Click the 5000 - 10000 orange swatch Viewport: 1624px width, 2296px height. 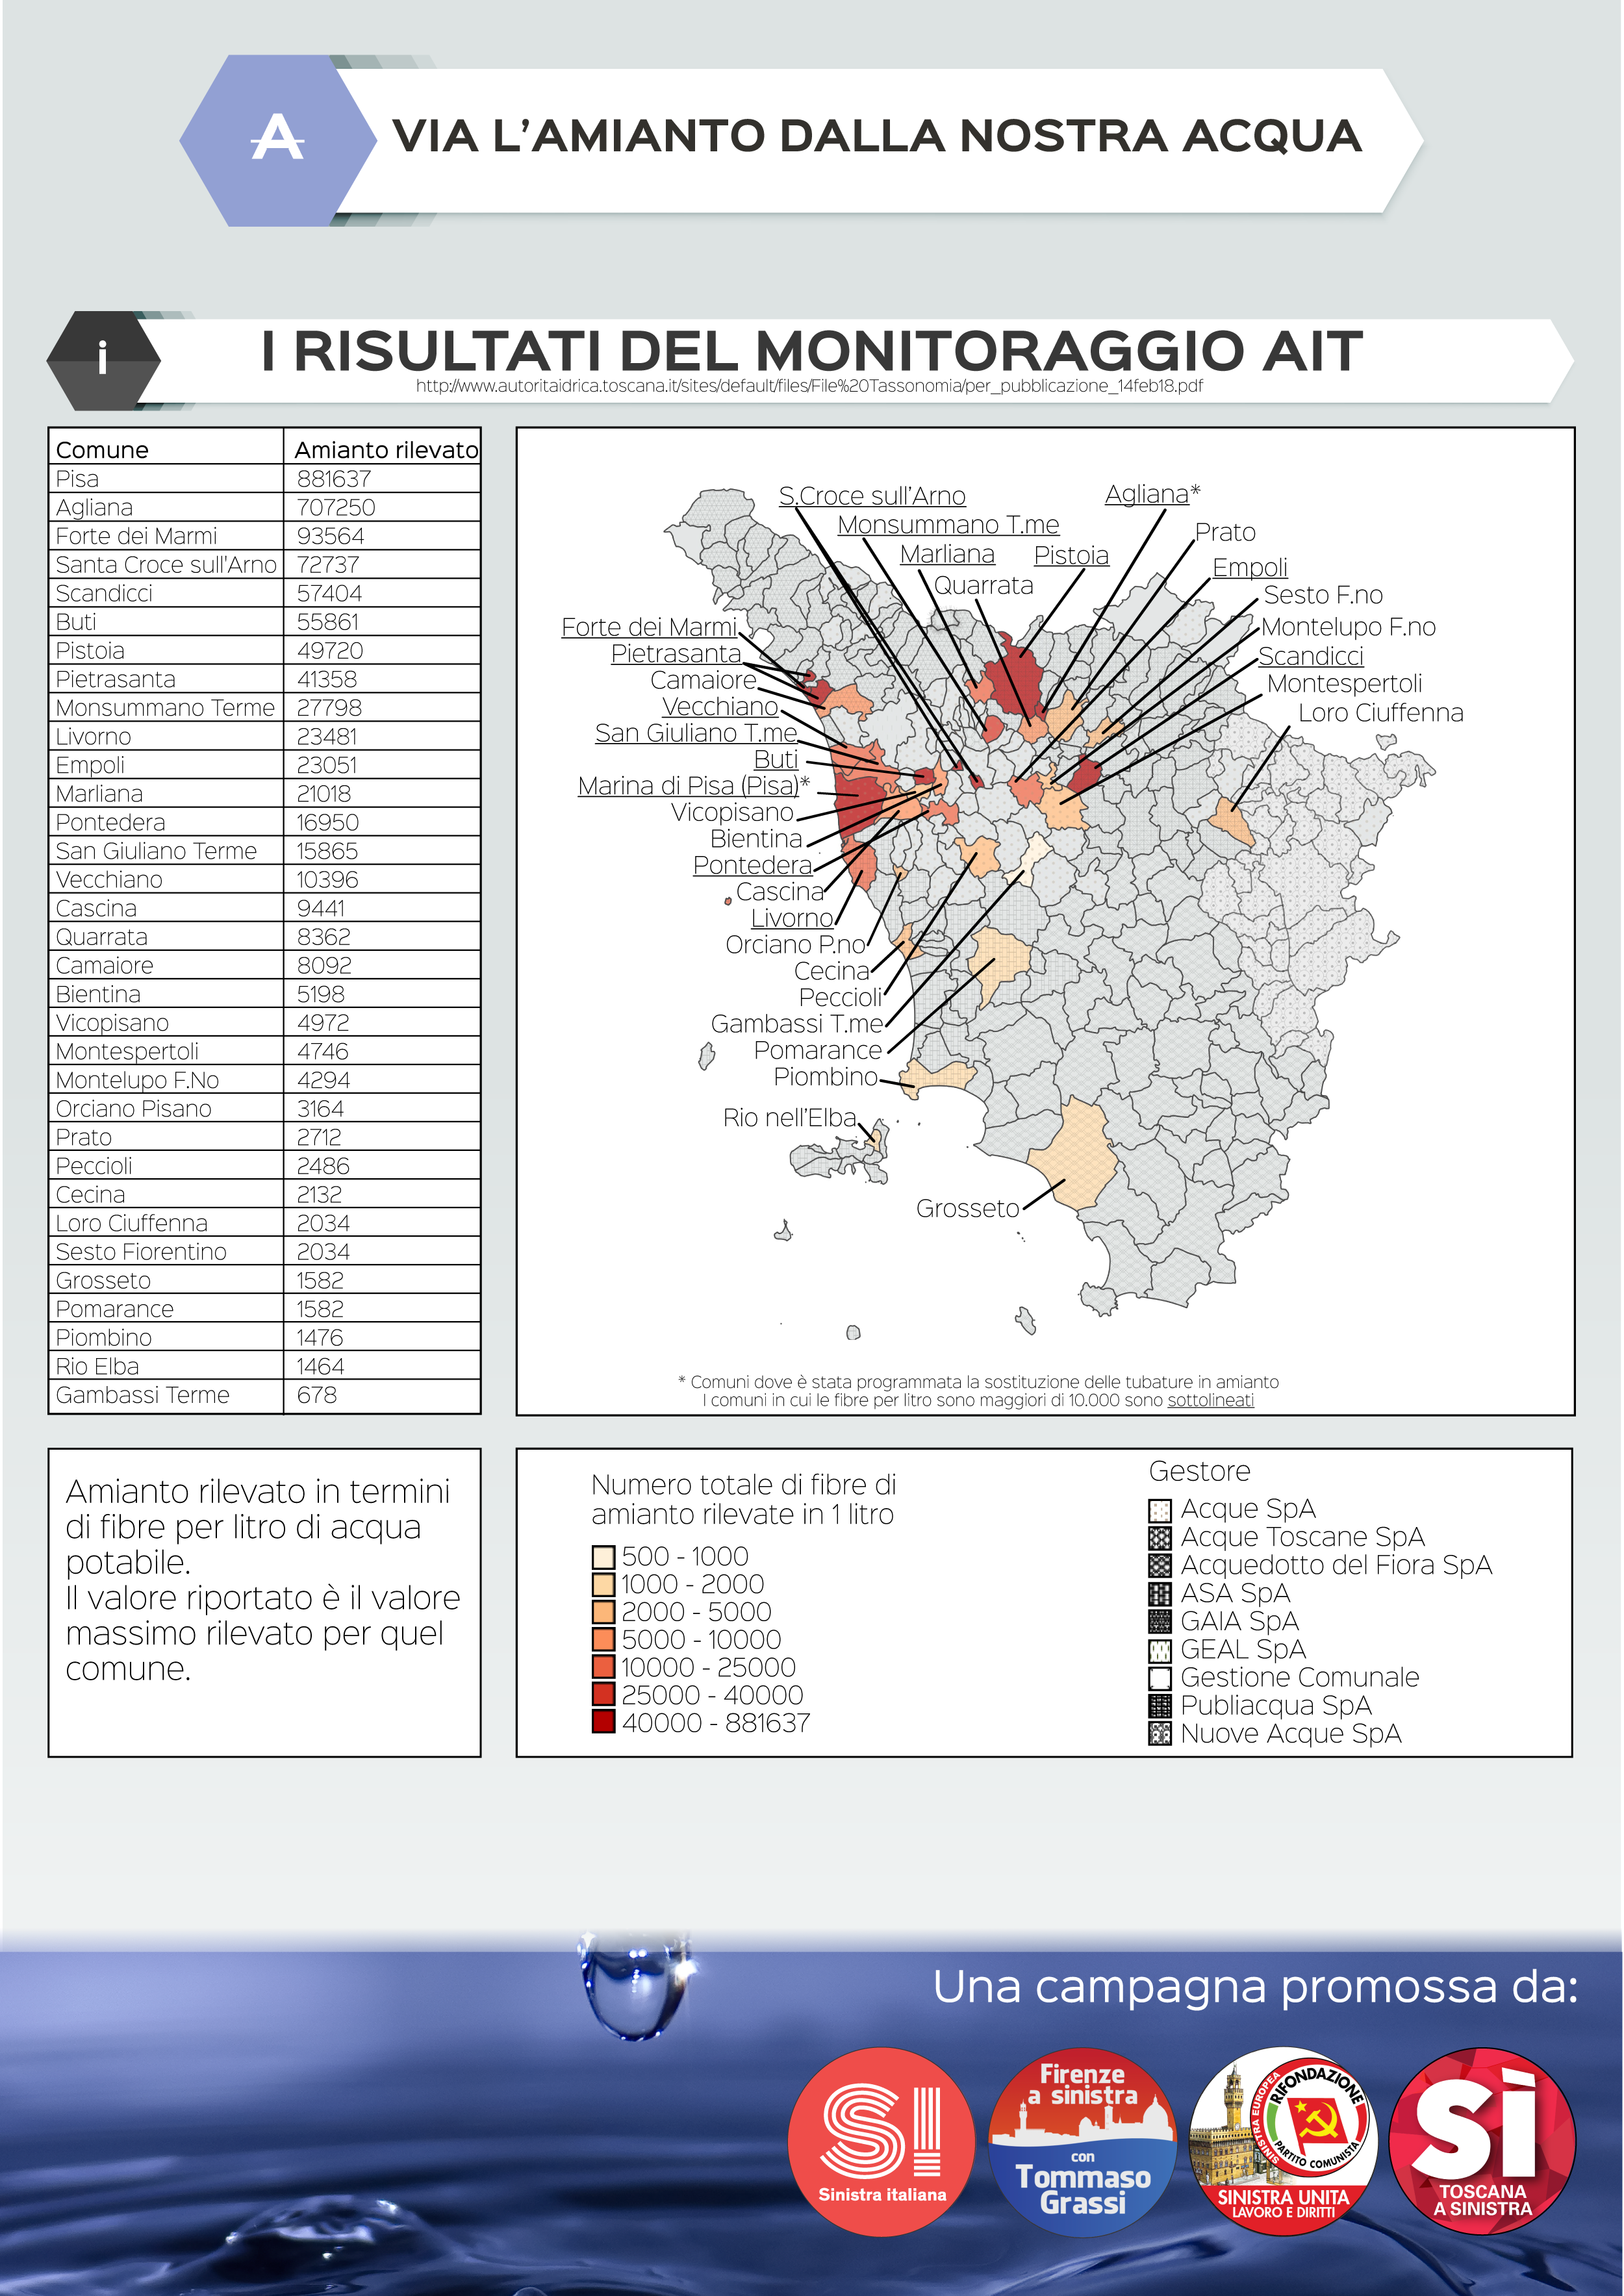(603, 1640)
